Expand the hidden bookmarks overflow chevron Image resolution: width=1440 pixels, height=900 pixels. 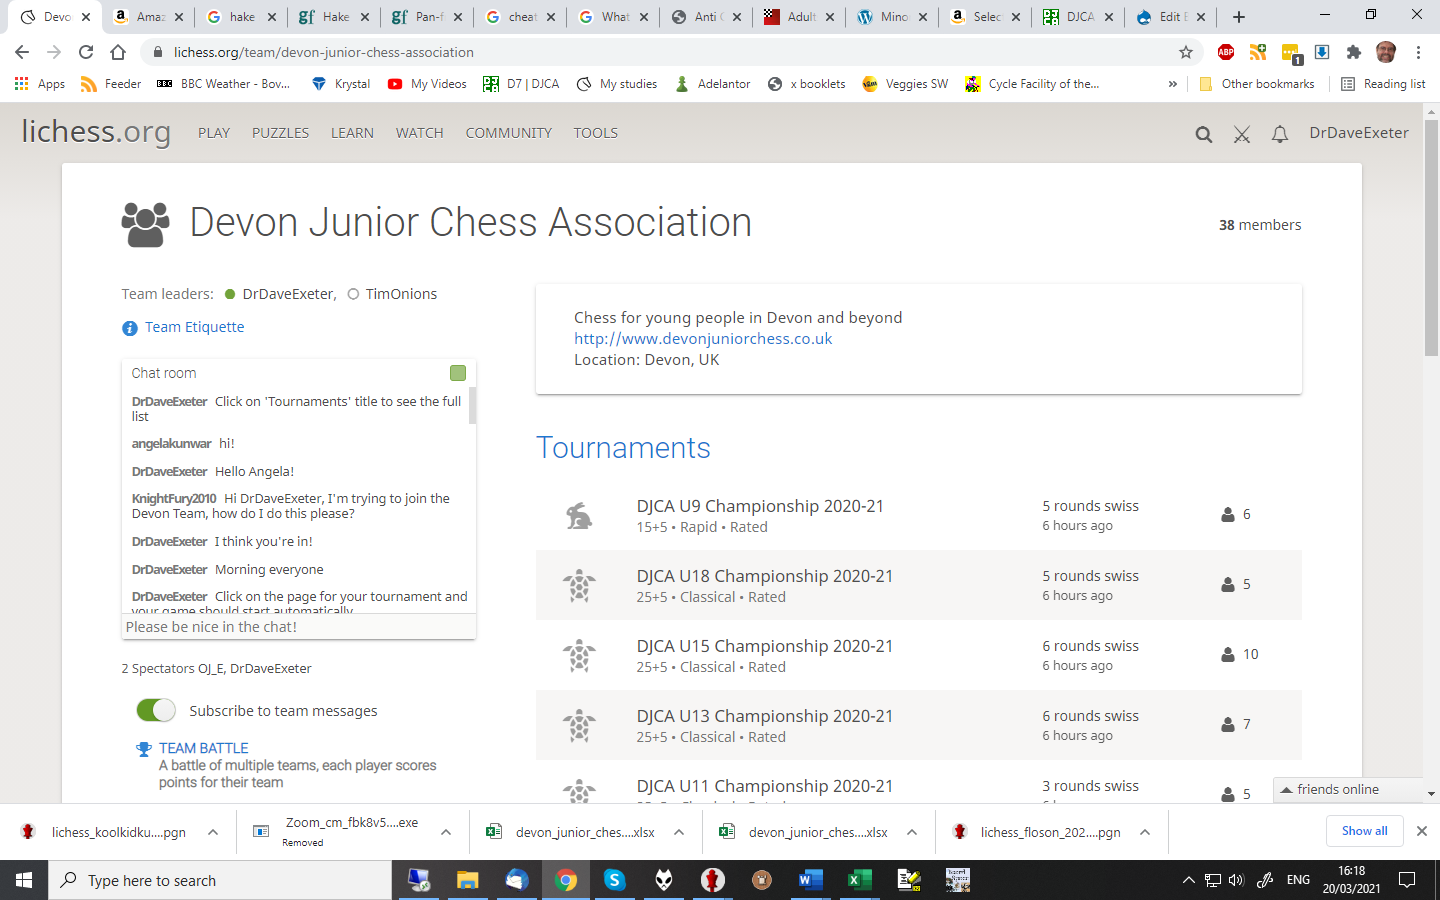click(x=1172, y=84)
